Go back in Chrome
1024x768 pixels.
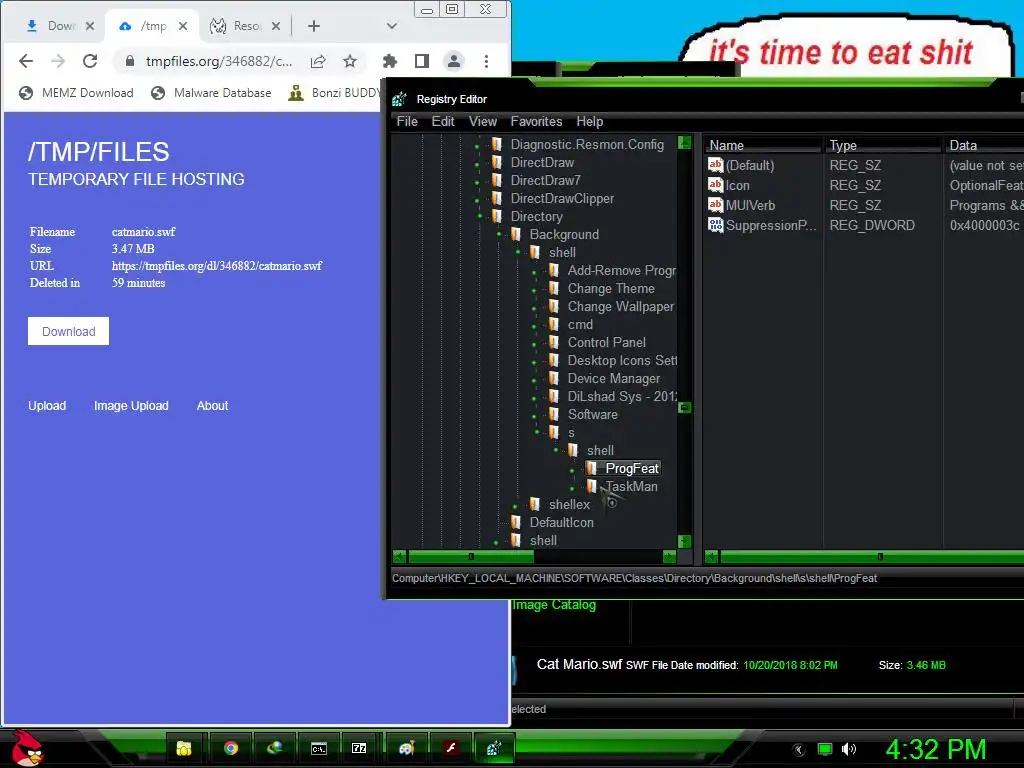(x=26, y=61)
